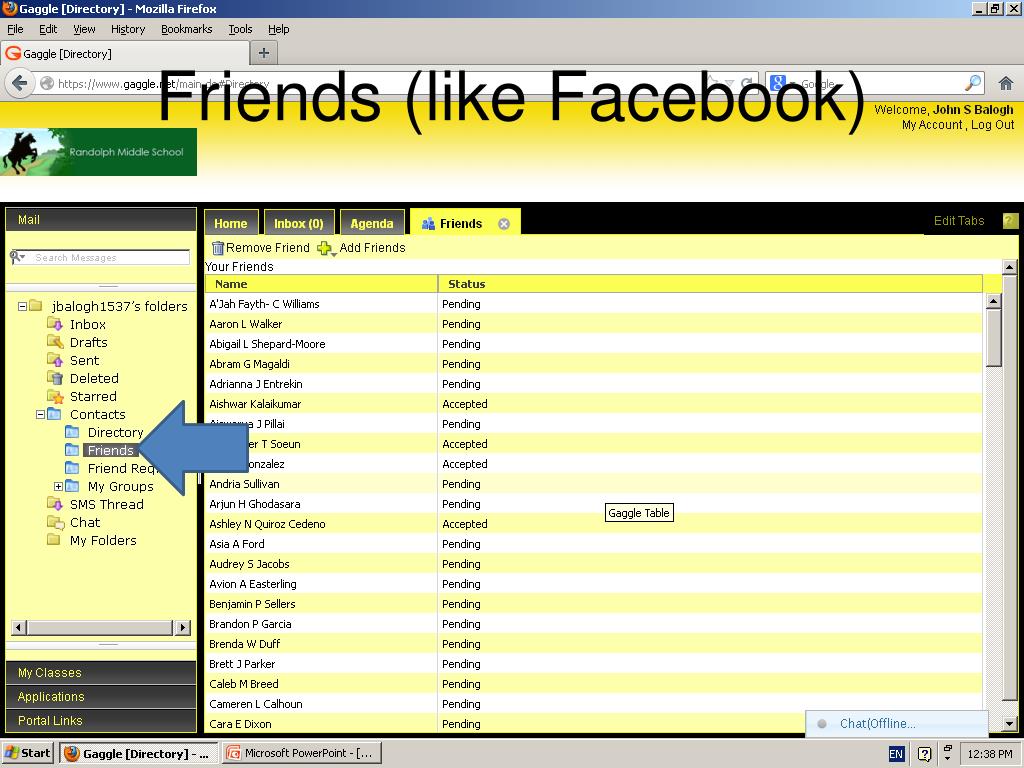Click the search messages magnifier icon
The image size is (1024, 768).
(14, 257)
